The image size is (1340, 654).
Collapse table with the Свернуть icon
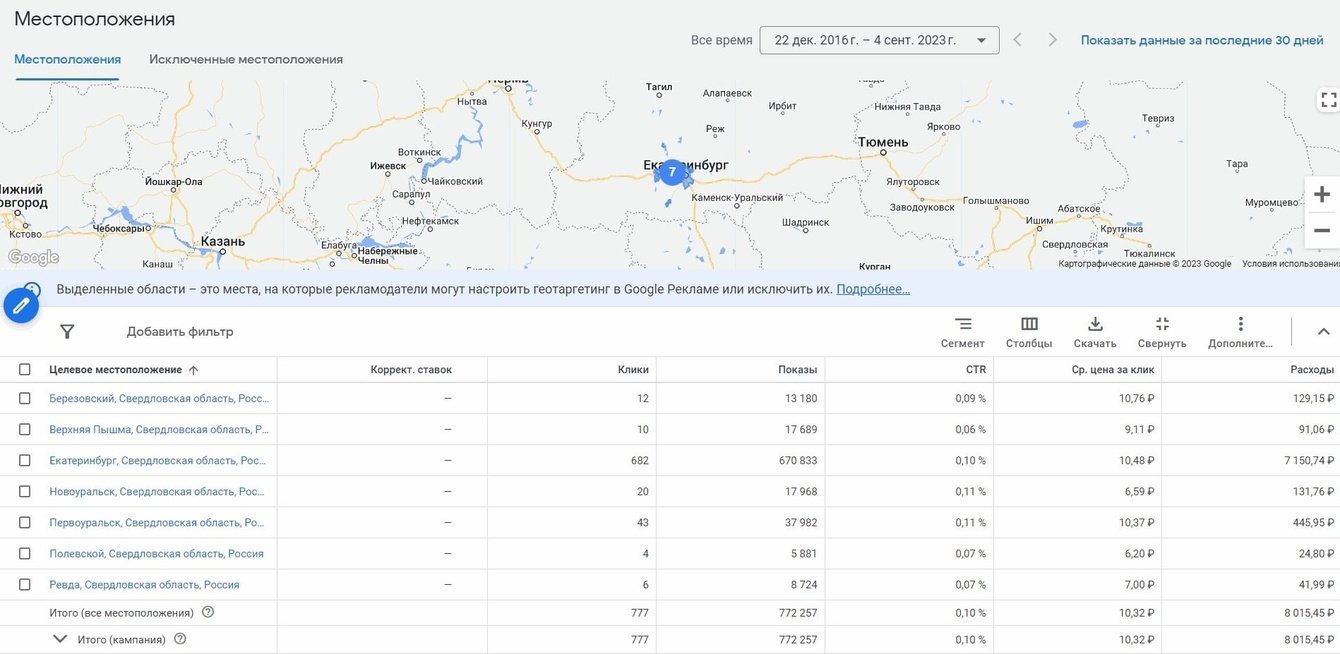click(x=1162, y=325)
